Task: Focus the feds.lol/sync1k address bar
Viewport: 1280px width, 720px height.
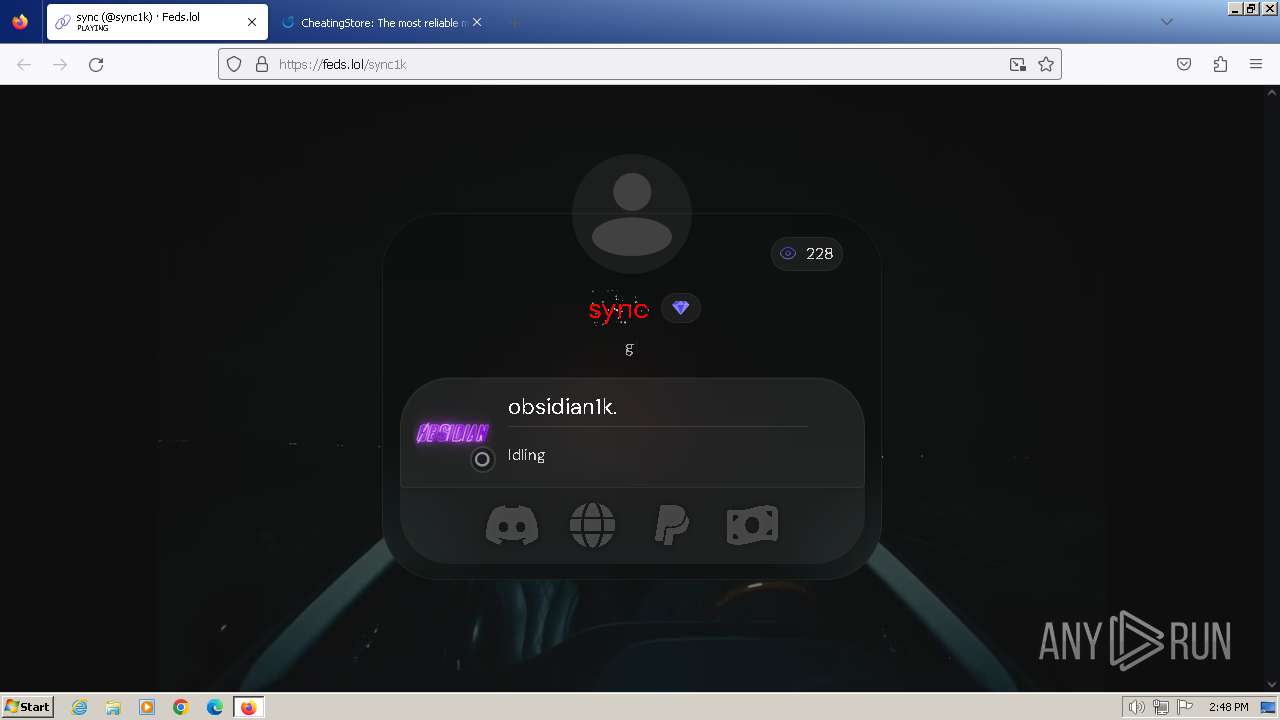Action: pyautogui.click(x=640, y=64)
